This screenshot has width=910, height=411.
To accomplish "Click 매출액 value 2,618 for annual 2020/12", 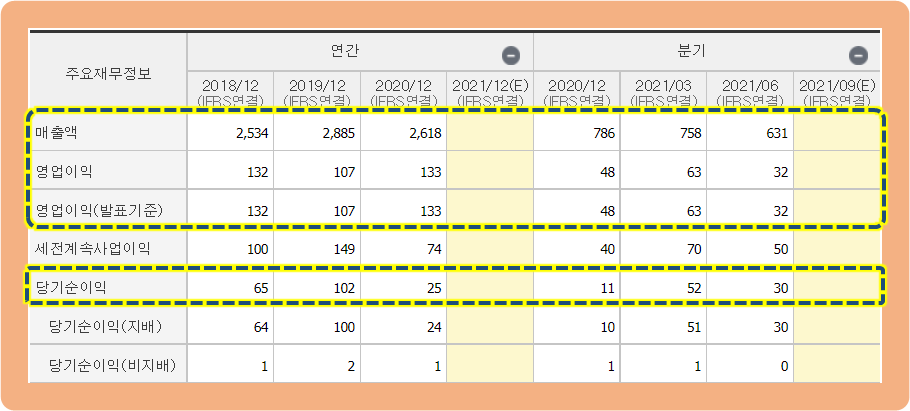I will [425, 134].
